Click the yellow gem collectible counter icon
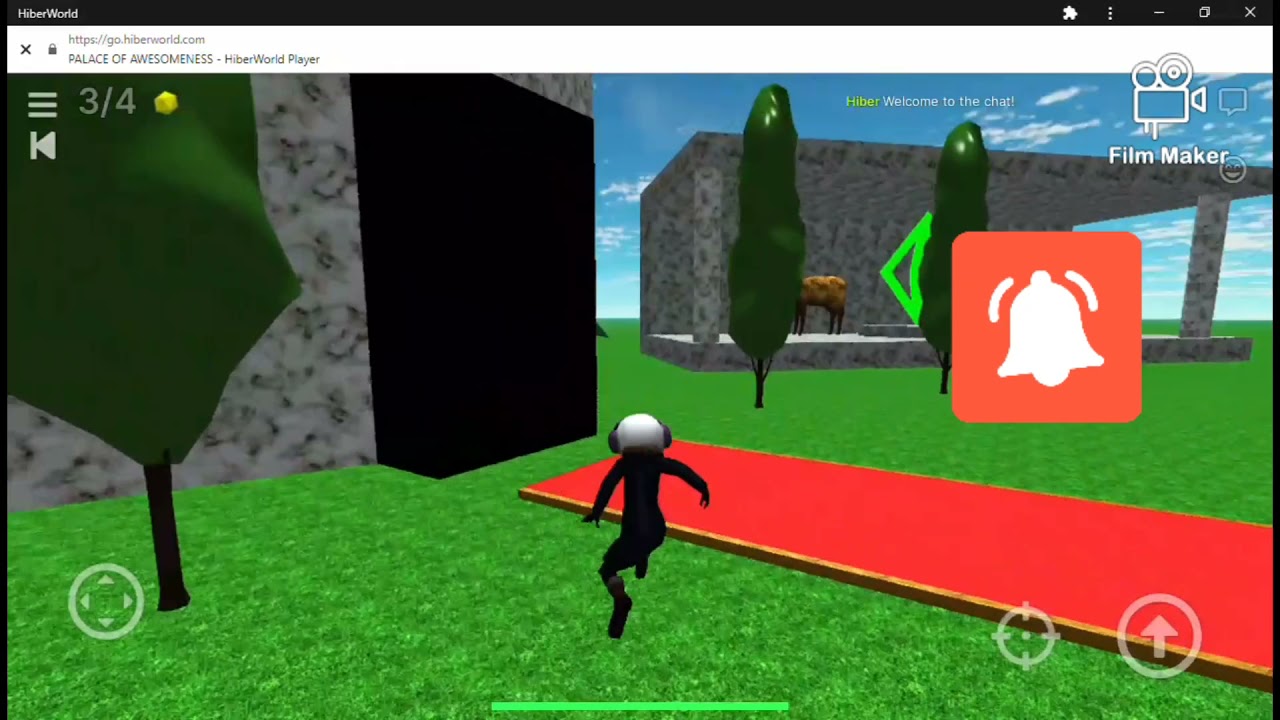 pos(166,102)
